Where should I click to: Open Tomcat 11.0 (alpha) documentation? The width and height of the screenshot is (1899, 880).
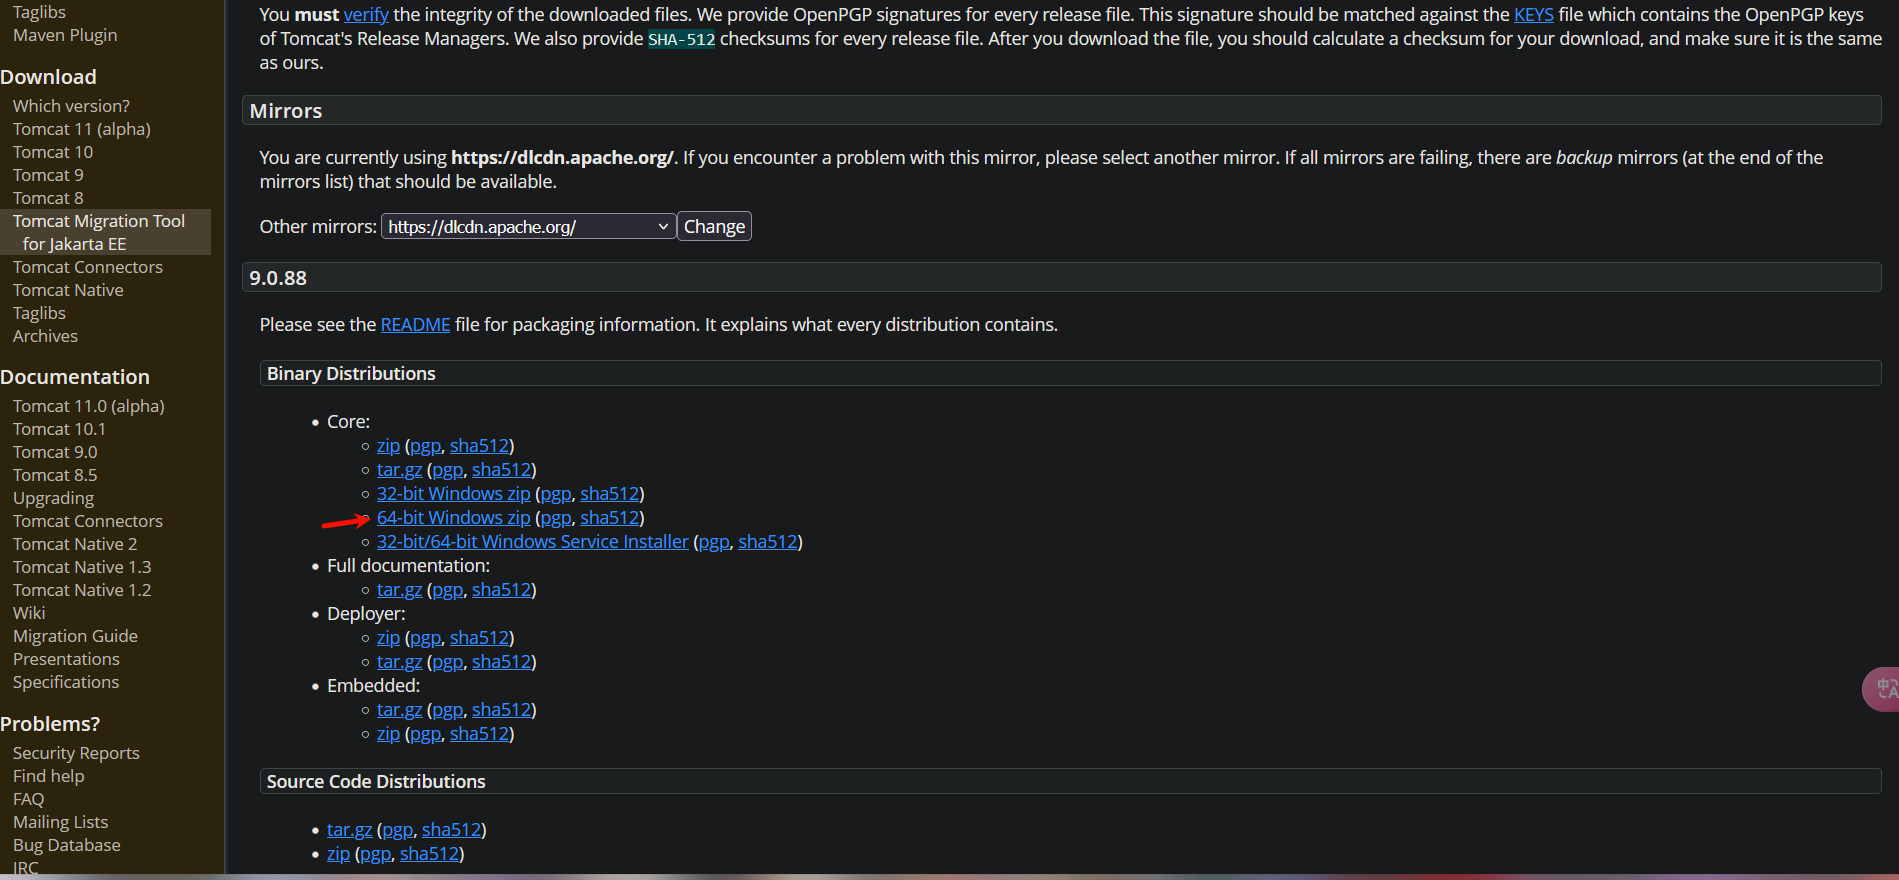point(89,406)
